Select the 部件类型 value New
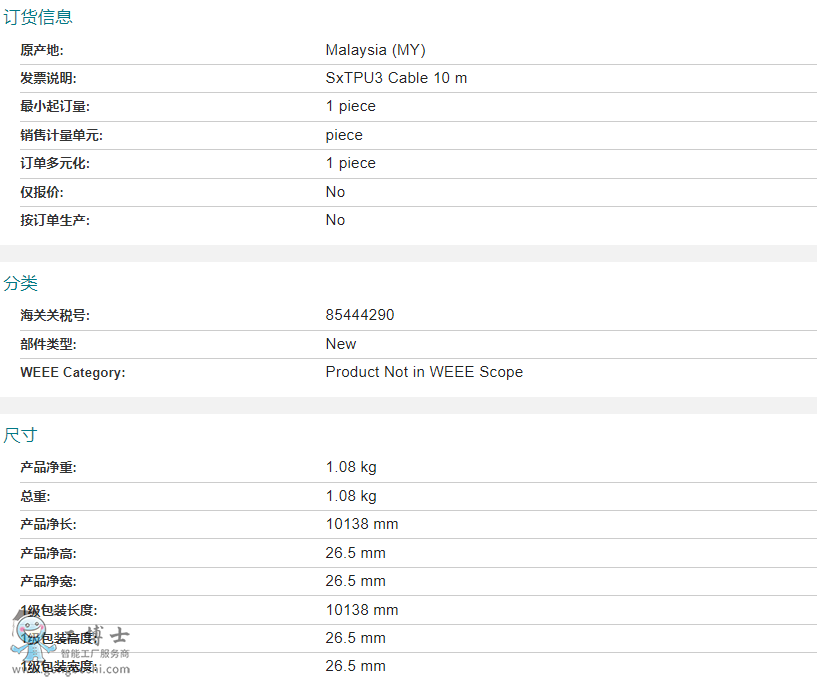Image resolution: width=817 pixels, height=689 pixels. (341, 344)
